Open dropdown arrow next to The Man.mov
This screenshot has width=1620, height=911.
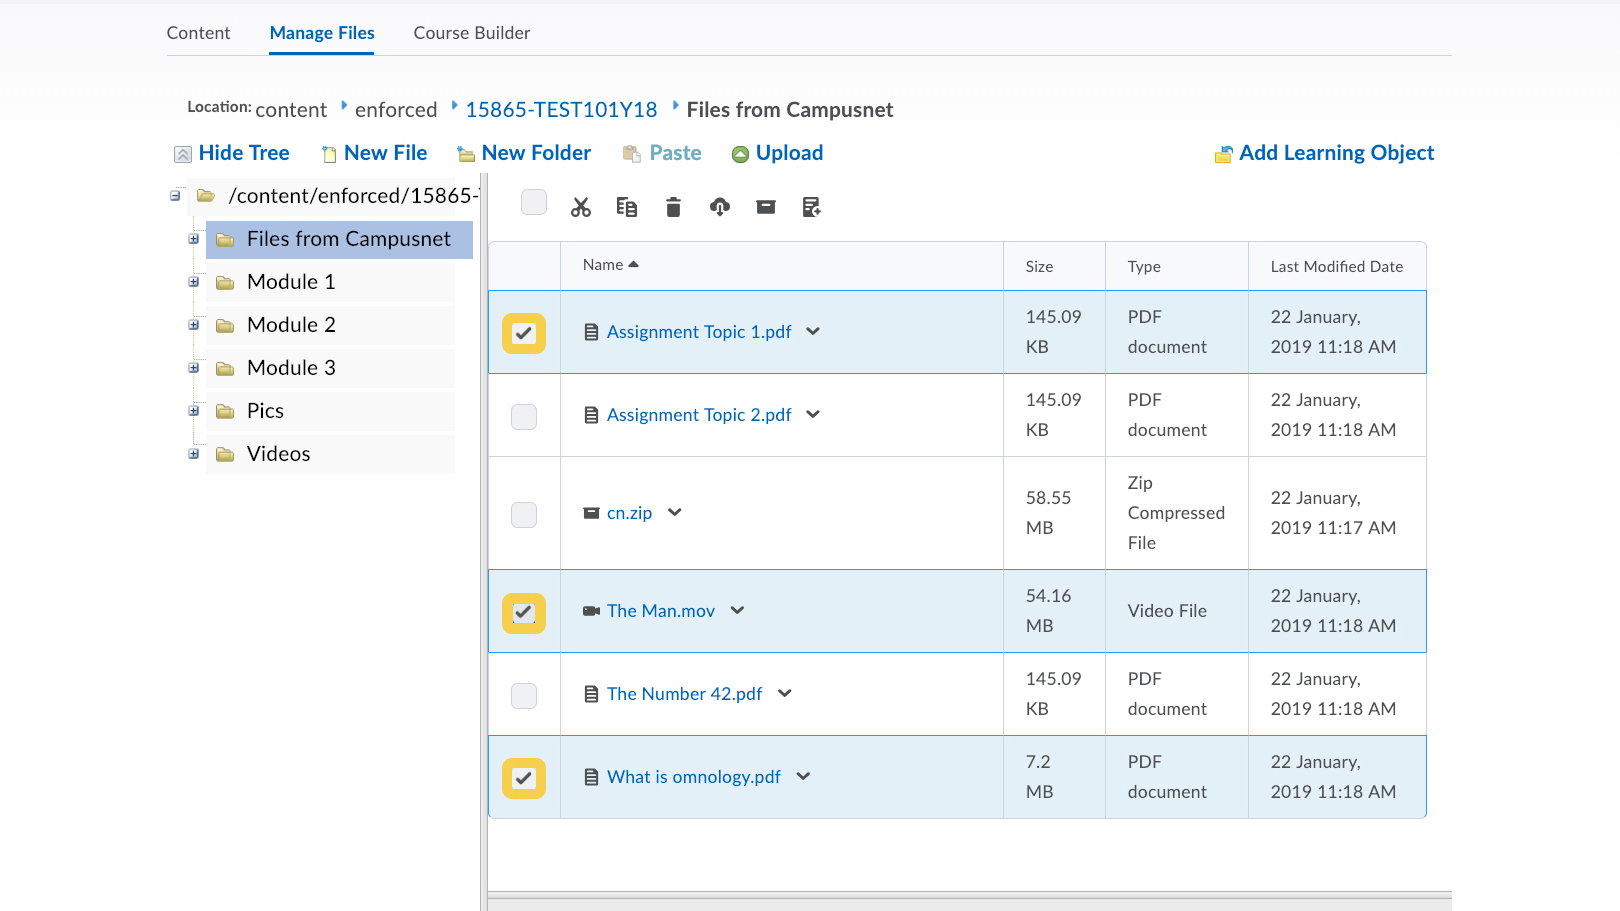[738, 611]
